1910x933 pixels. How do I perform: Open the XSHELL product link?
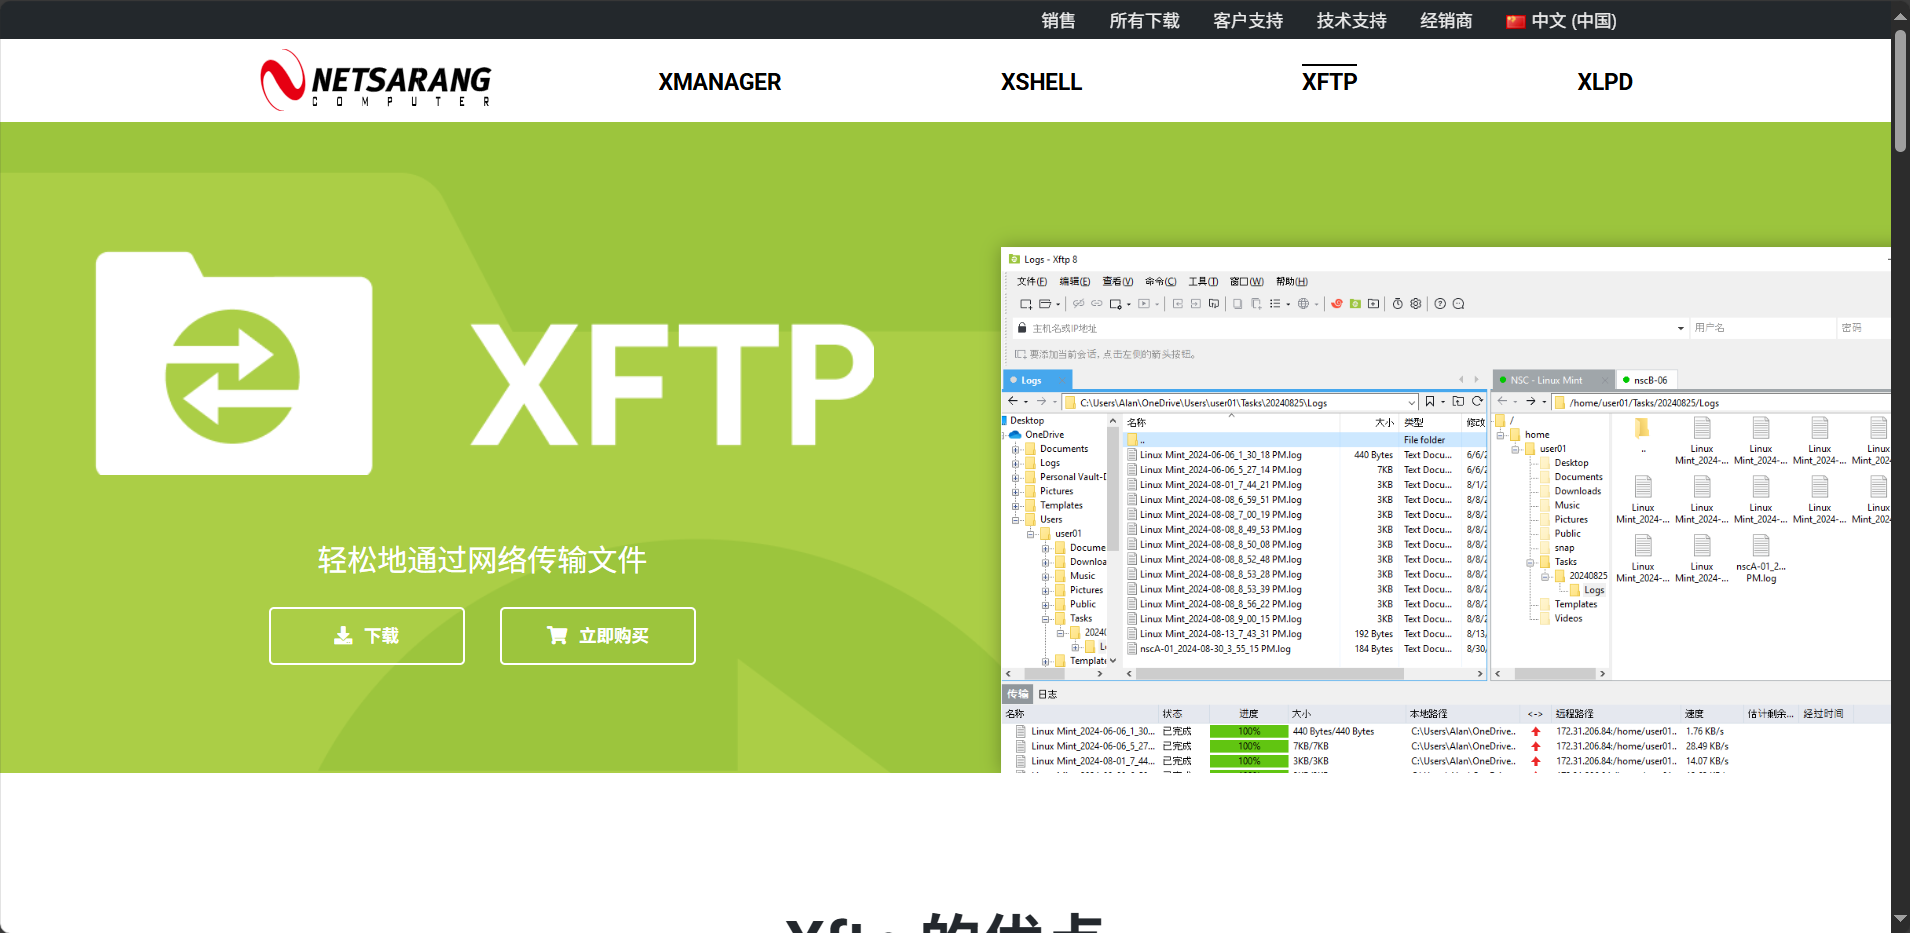coord(1042,82)
